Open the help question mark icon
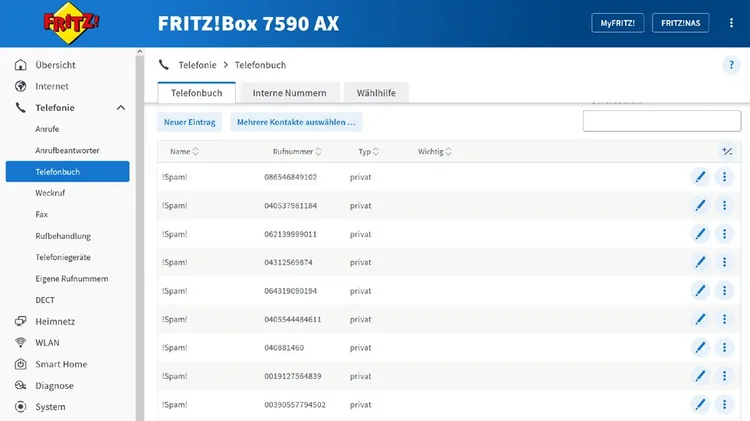This screenshot has width=750, height=421. click(x=730, y=65)
